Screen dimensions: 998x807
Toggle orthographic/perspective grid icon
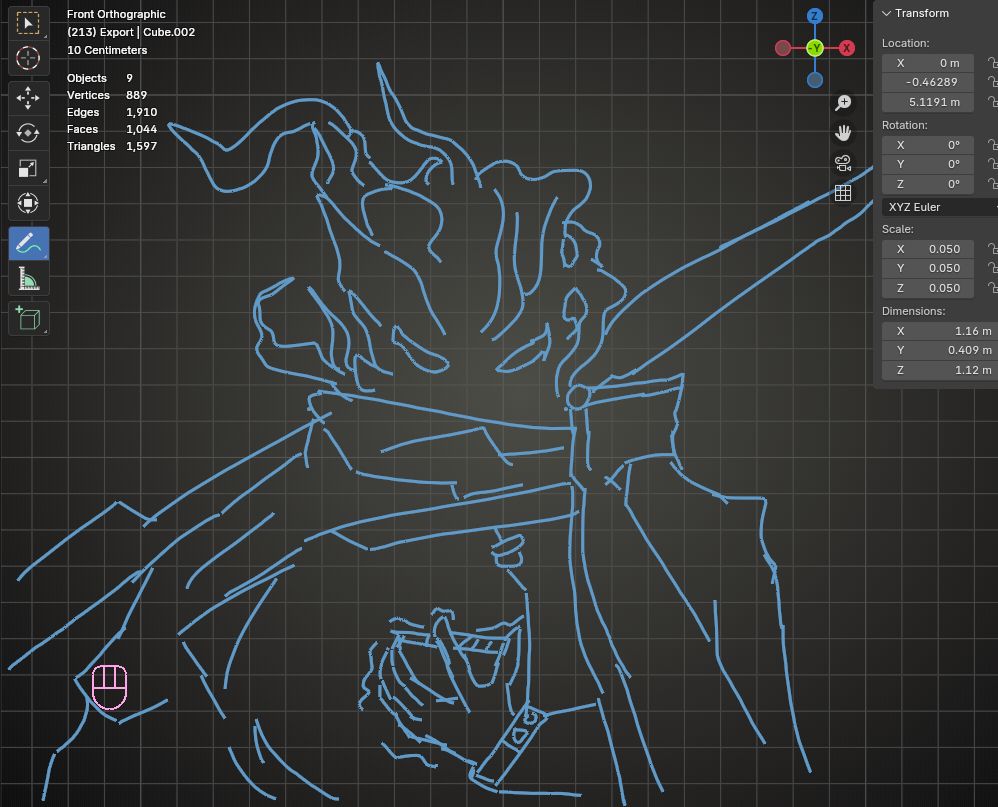pyautogui.click(x=843, y=193)
